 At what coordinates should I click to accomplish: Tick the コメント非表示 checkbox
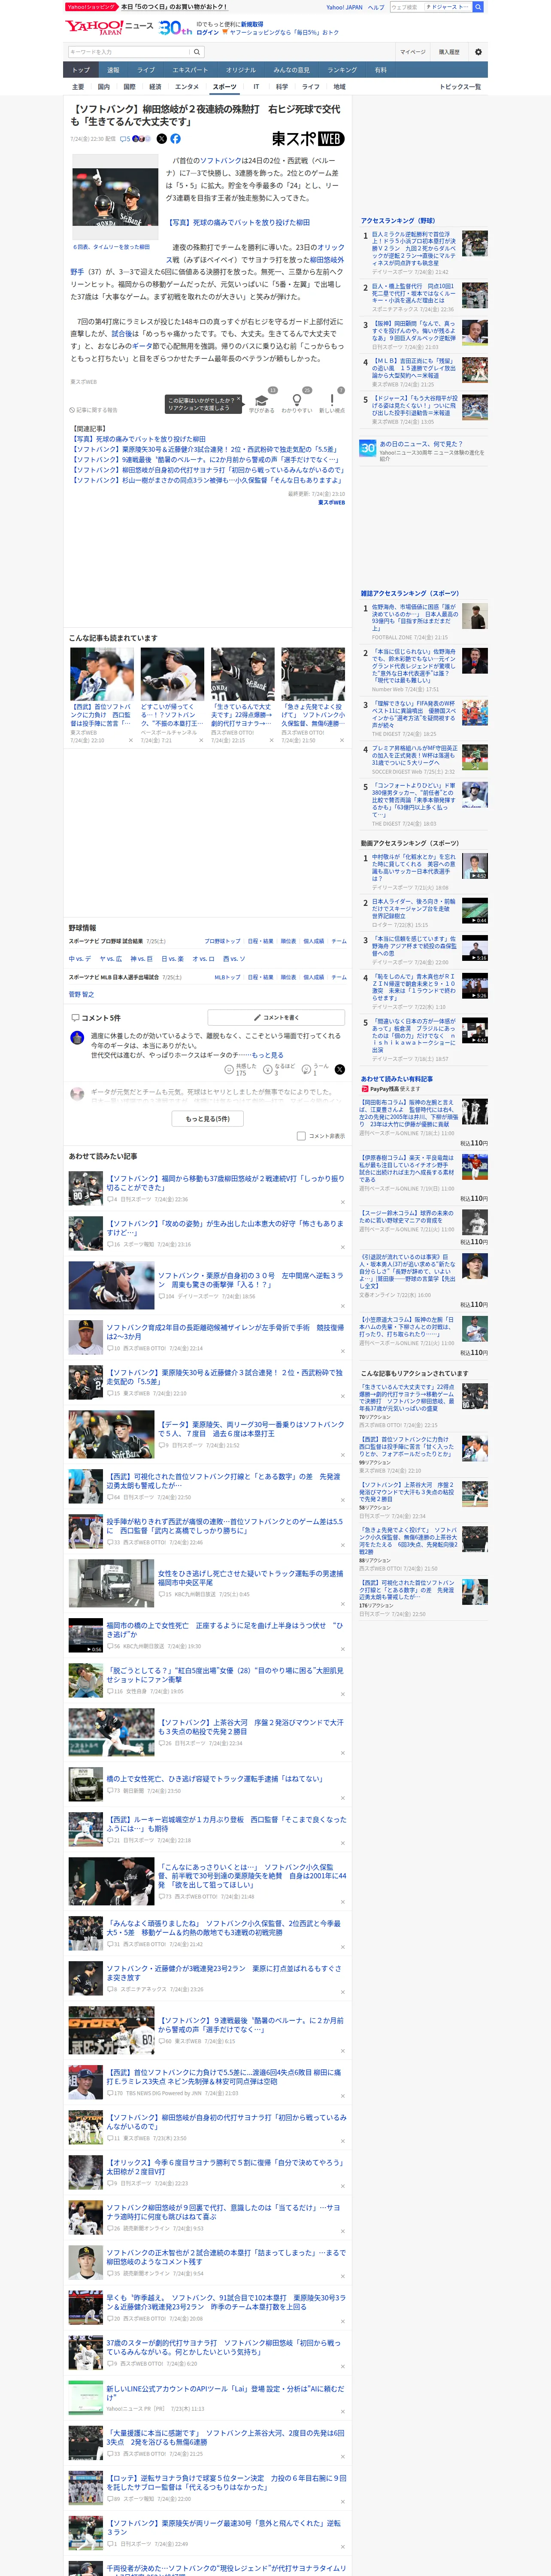coord(301,1136)
